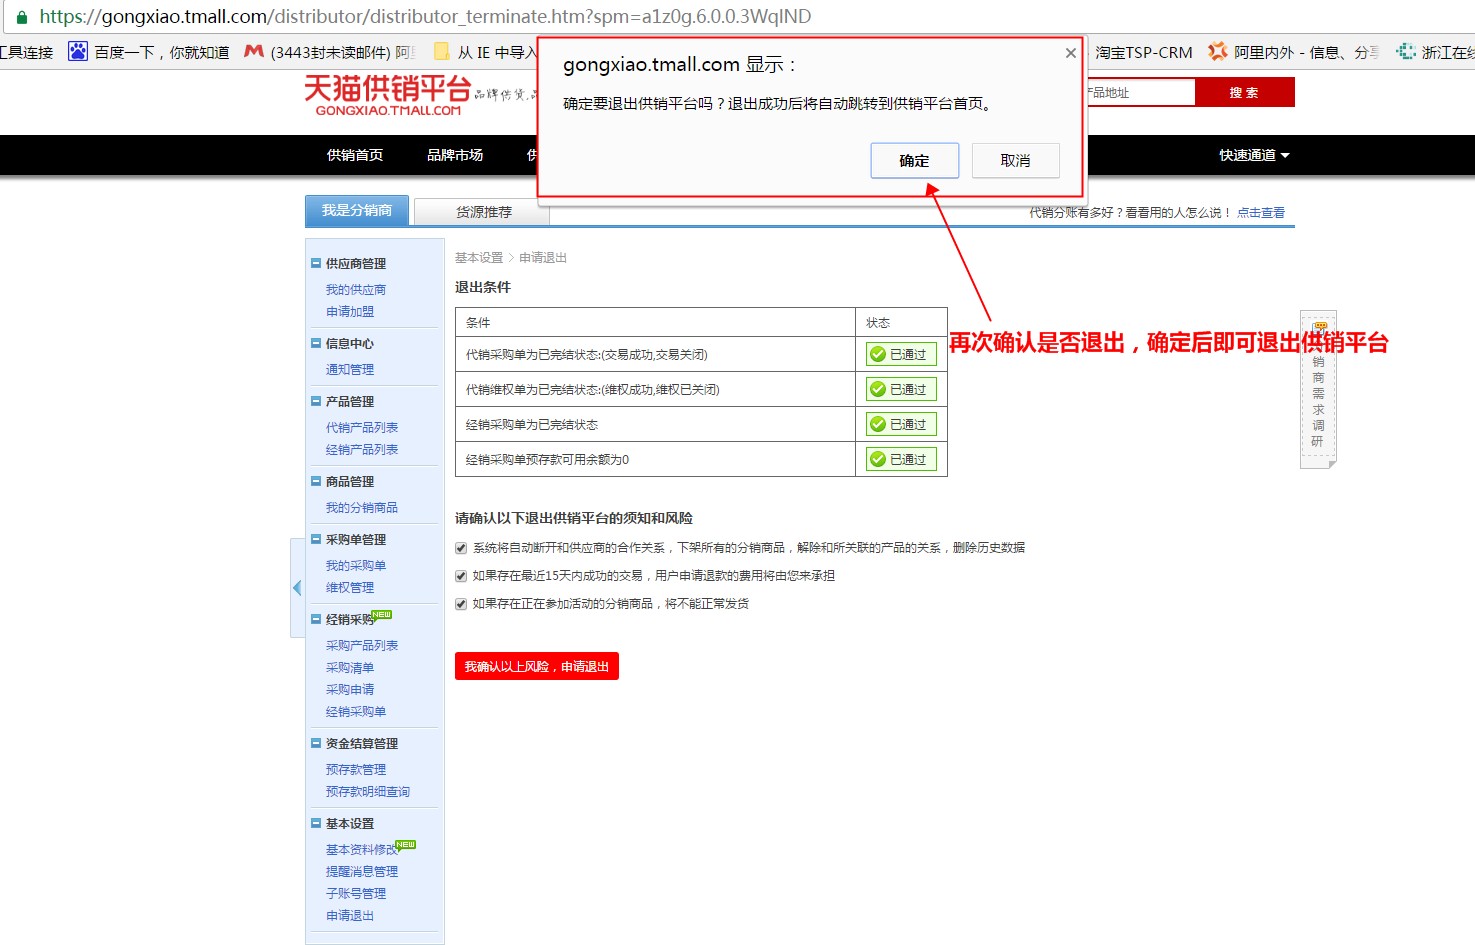Screen dimensions: 1475x945
Task: Click 已通过 status in 代销维权单 row
Action: (901, 389)
